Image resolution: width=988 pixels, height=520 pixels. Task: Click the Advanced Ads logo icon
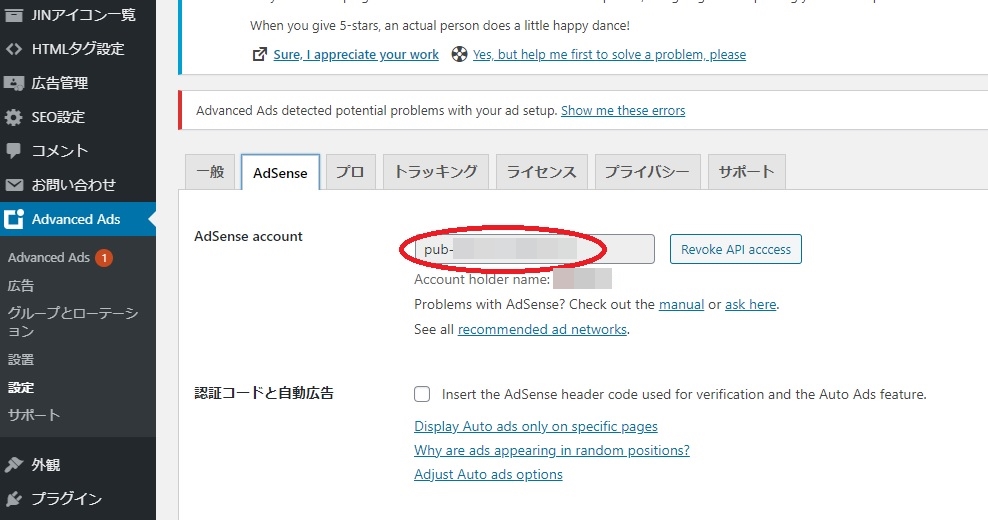[14, 220]
